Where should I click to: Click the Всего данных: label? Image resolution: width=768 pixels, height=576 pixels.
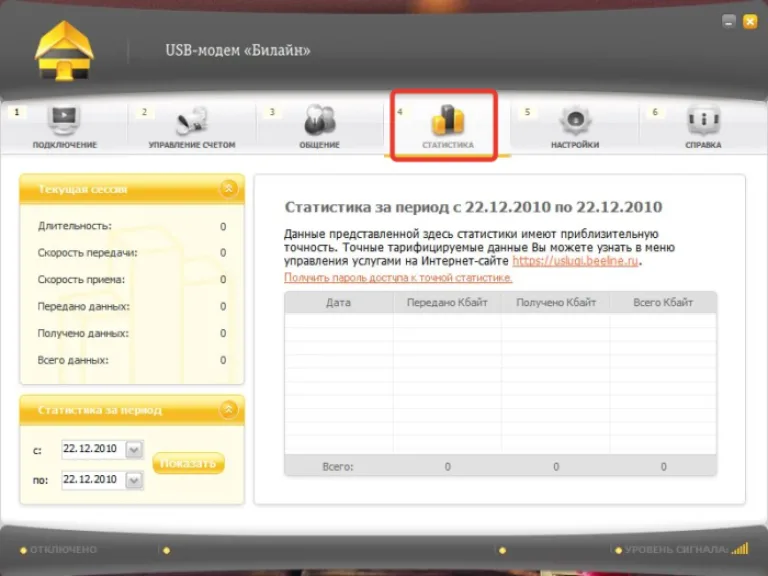(x=73, y=360)
